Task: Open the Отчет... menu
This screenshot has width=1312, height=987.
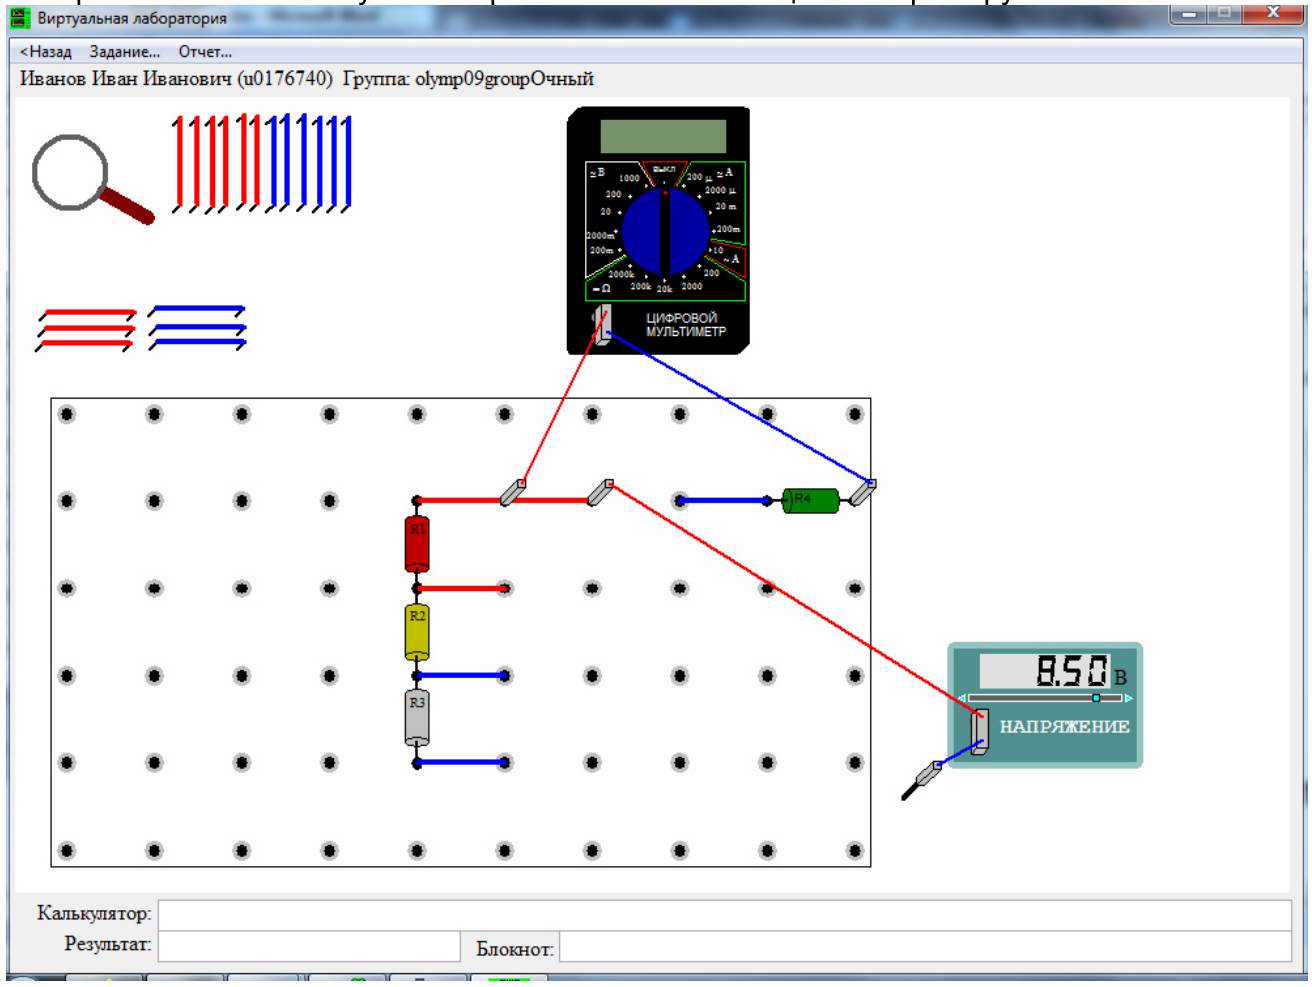Action: [205, 52]
